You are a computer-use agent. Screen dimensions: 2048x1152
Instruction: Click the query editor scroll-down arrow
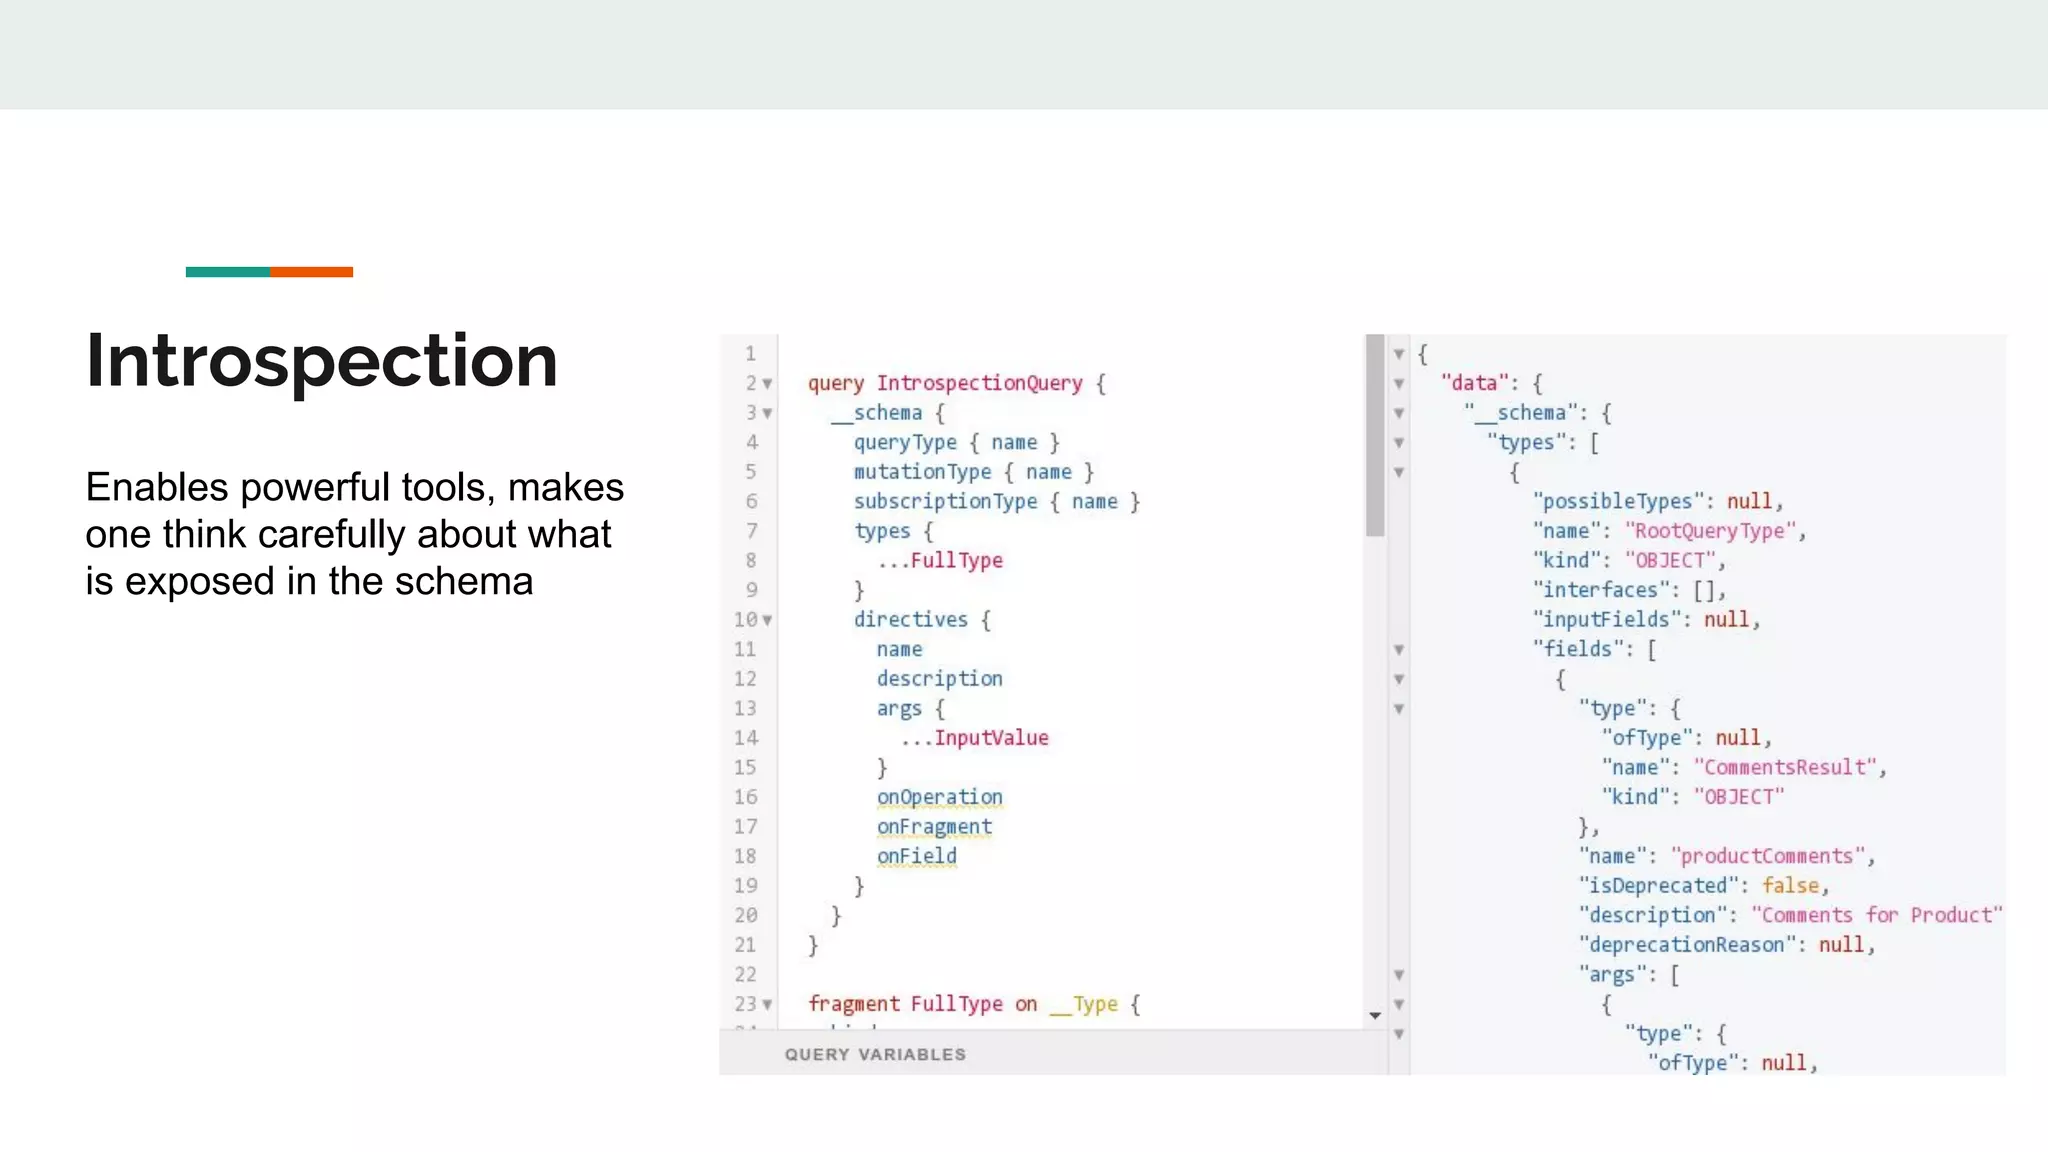1375,1016
